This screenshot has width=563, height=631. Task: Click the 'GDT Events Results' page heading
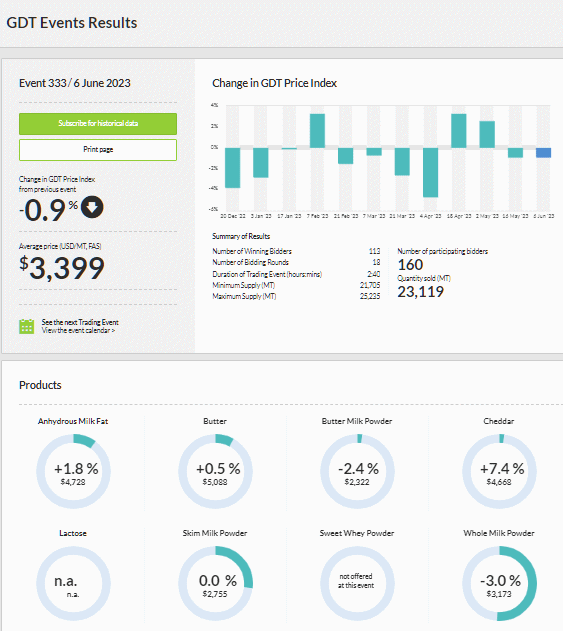(72, 23)
